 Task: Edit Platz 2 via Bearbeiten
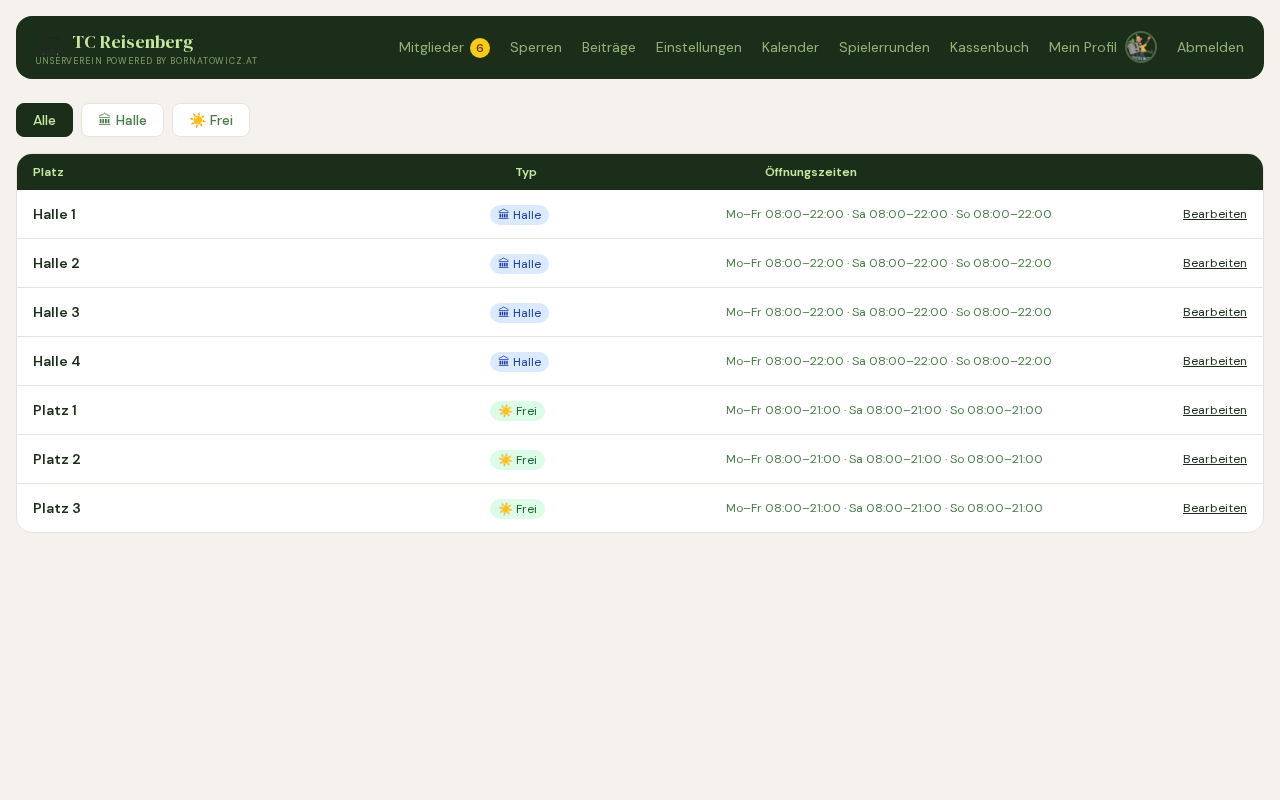pyautogui.click(x=1215, y=459)
